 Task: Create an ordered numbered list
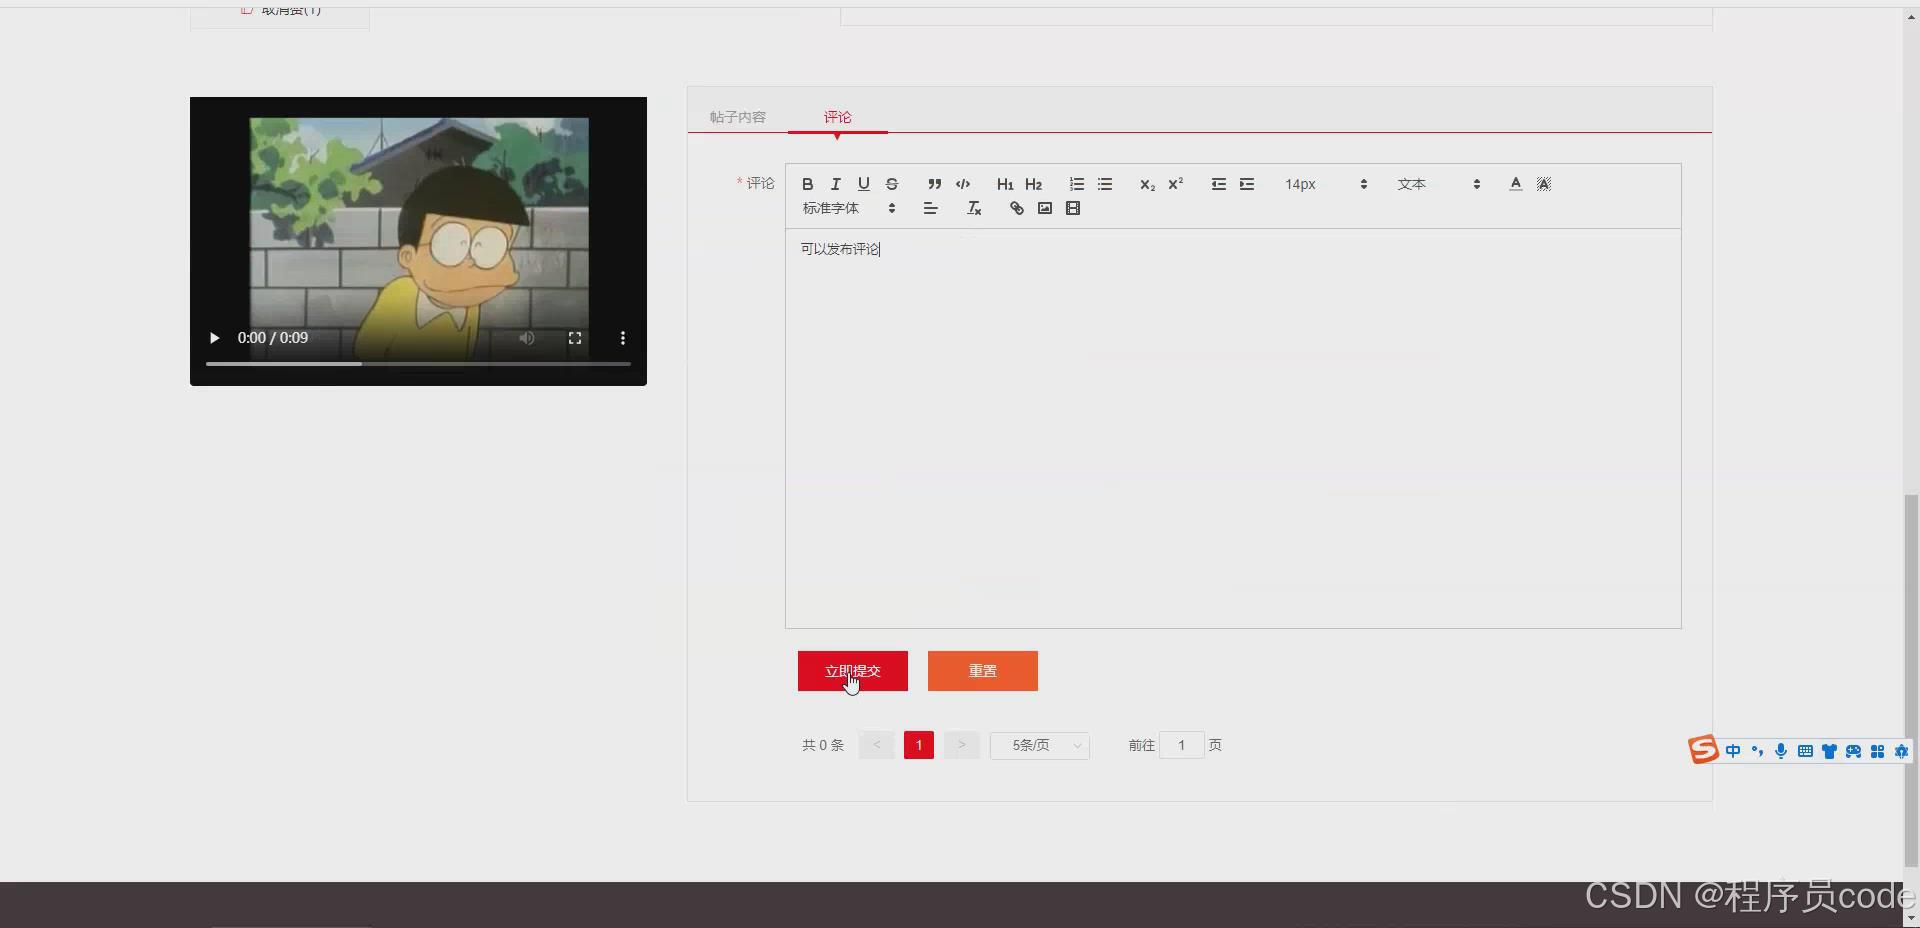[x=1077, y=184]
